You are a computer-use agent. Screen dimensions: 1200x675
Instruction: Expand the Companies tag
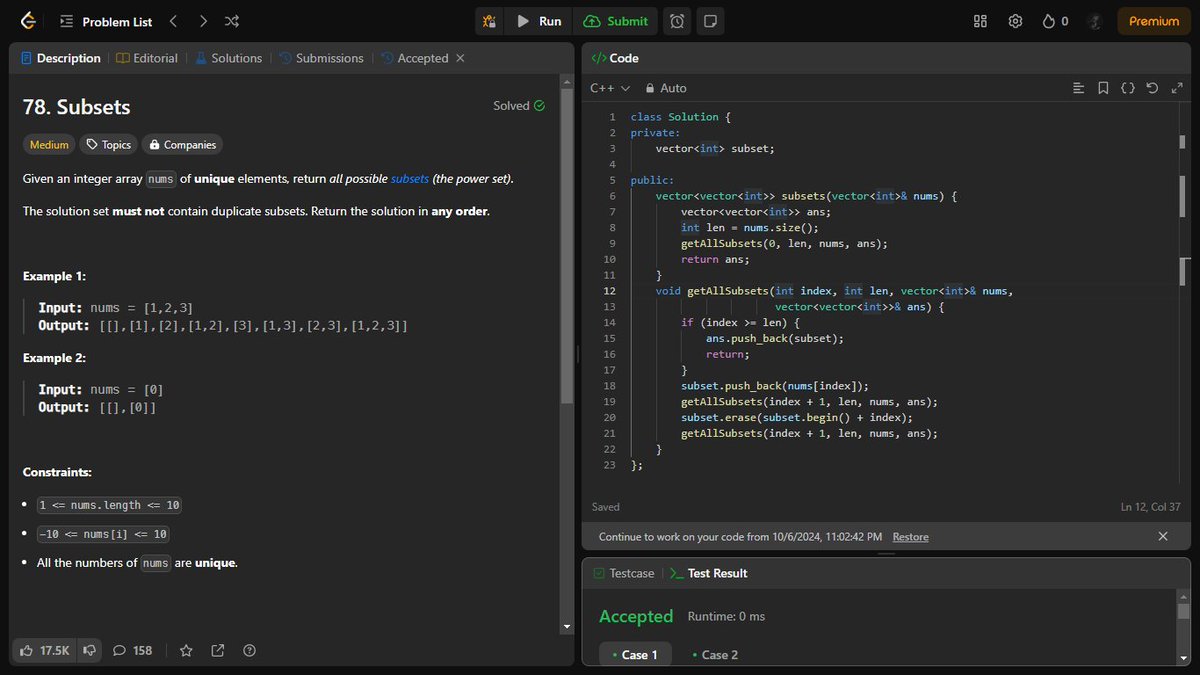pyautogui.click(x=182, y=145)
